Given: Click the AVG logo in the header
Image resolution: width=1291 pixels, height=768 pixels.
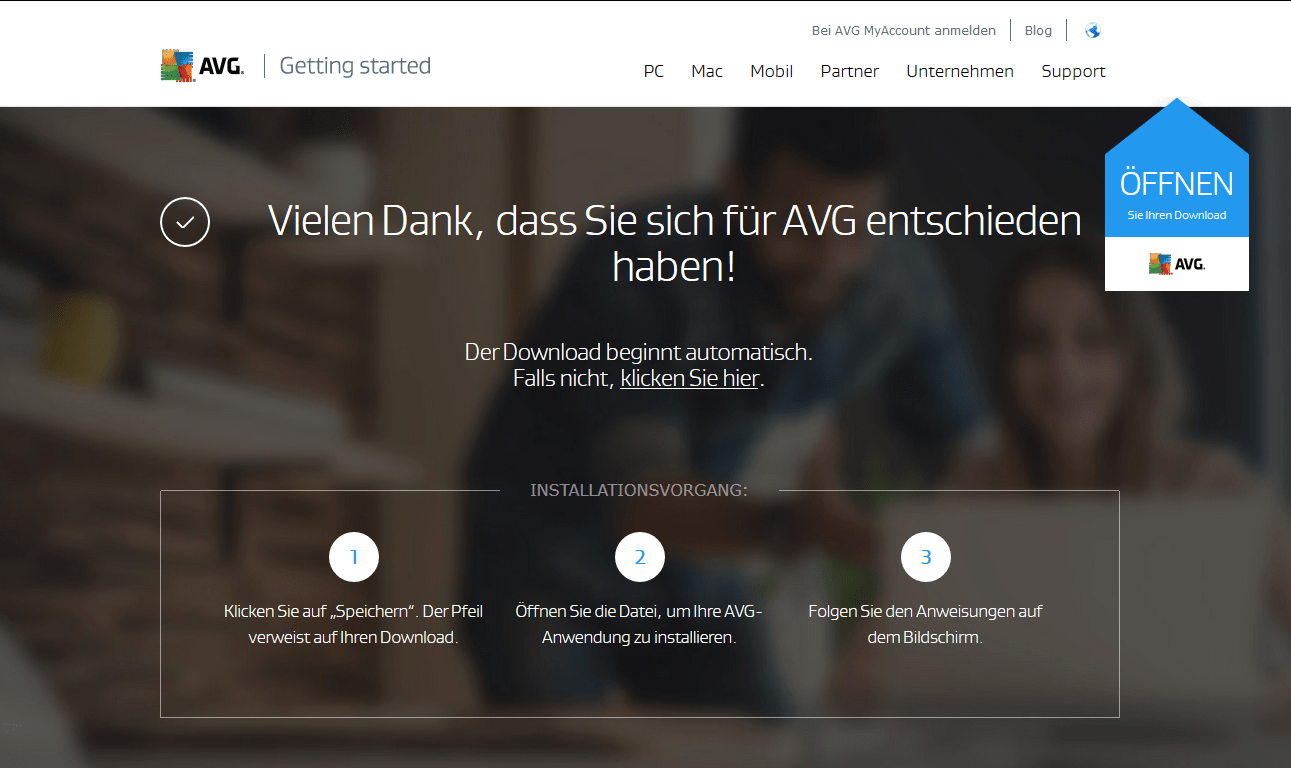Looking at the screenshot, I should click(202, 66).
